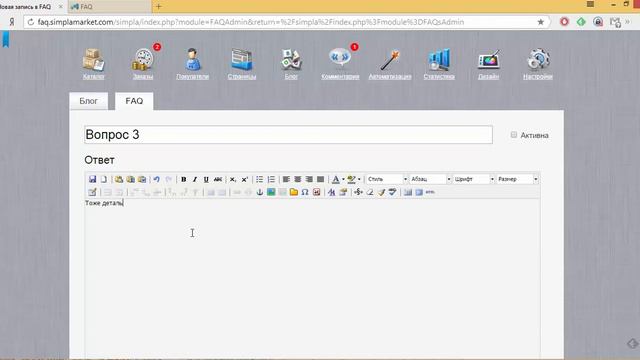Open the Каталог section icon
Viewport: 640px width, 360px height.
click(93, 60)
